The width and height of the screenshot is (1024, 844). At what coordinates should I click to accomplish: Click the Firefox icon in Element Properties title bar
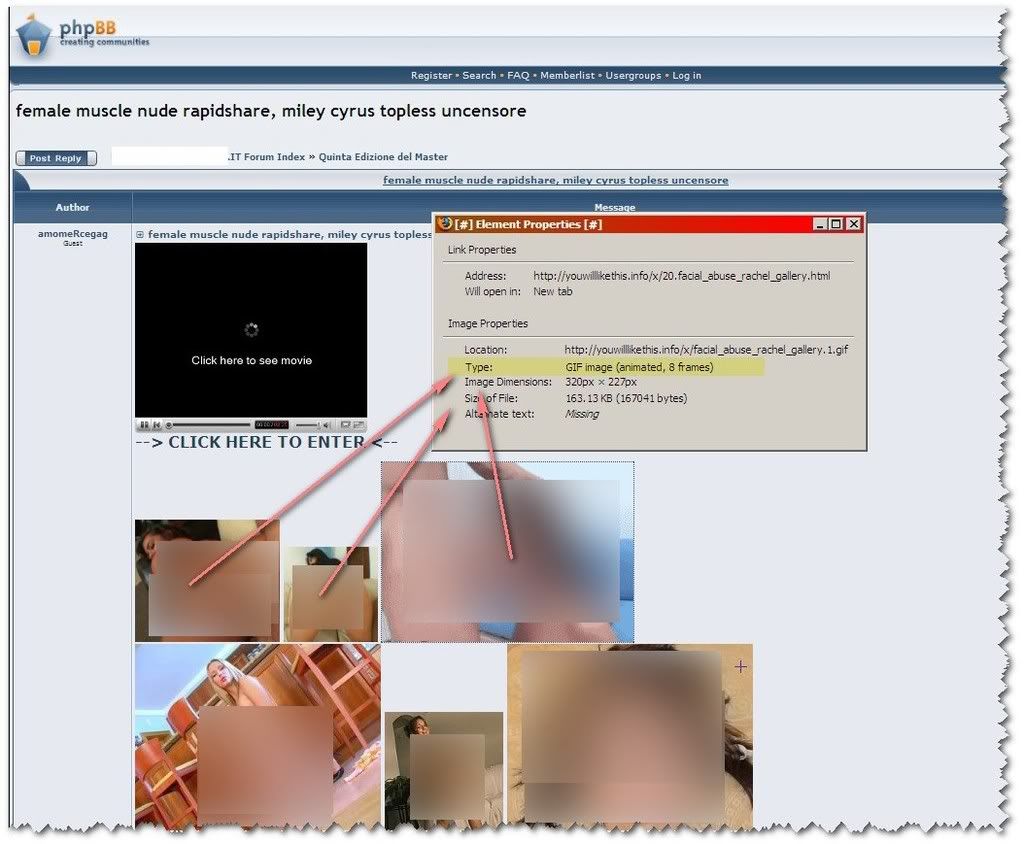(445, 224)
